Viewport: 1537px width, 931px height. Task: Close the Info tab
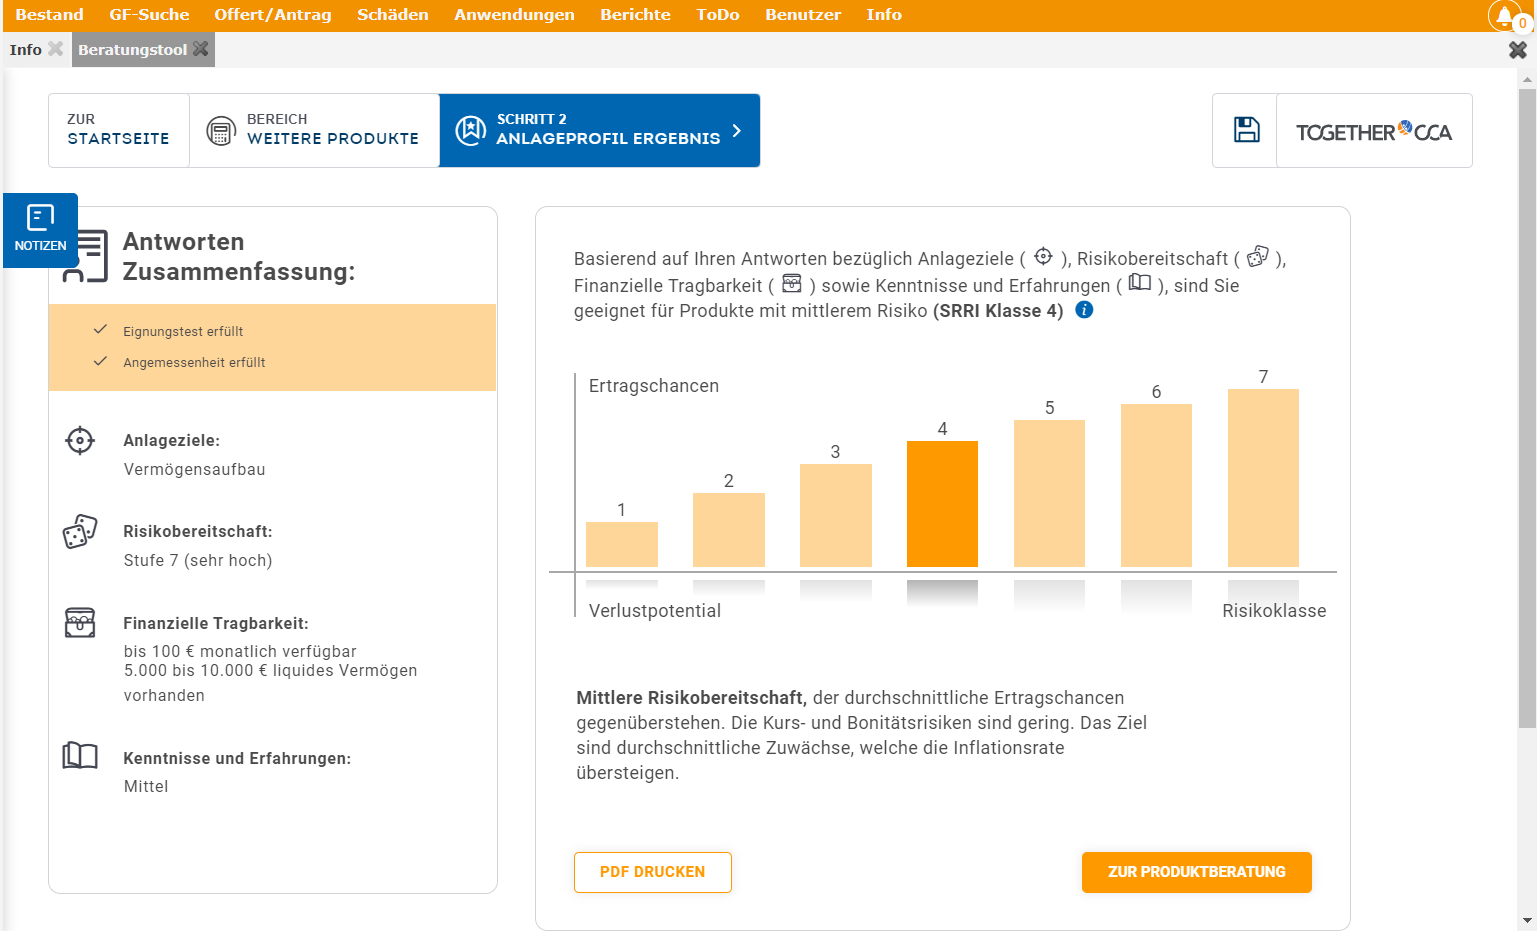click(56, 49)
